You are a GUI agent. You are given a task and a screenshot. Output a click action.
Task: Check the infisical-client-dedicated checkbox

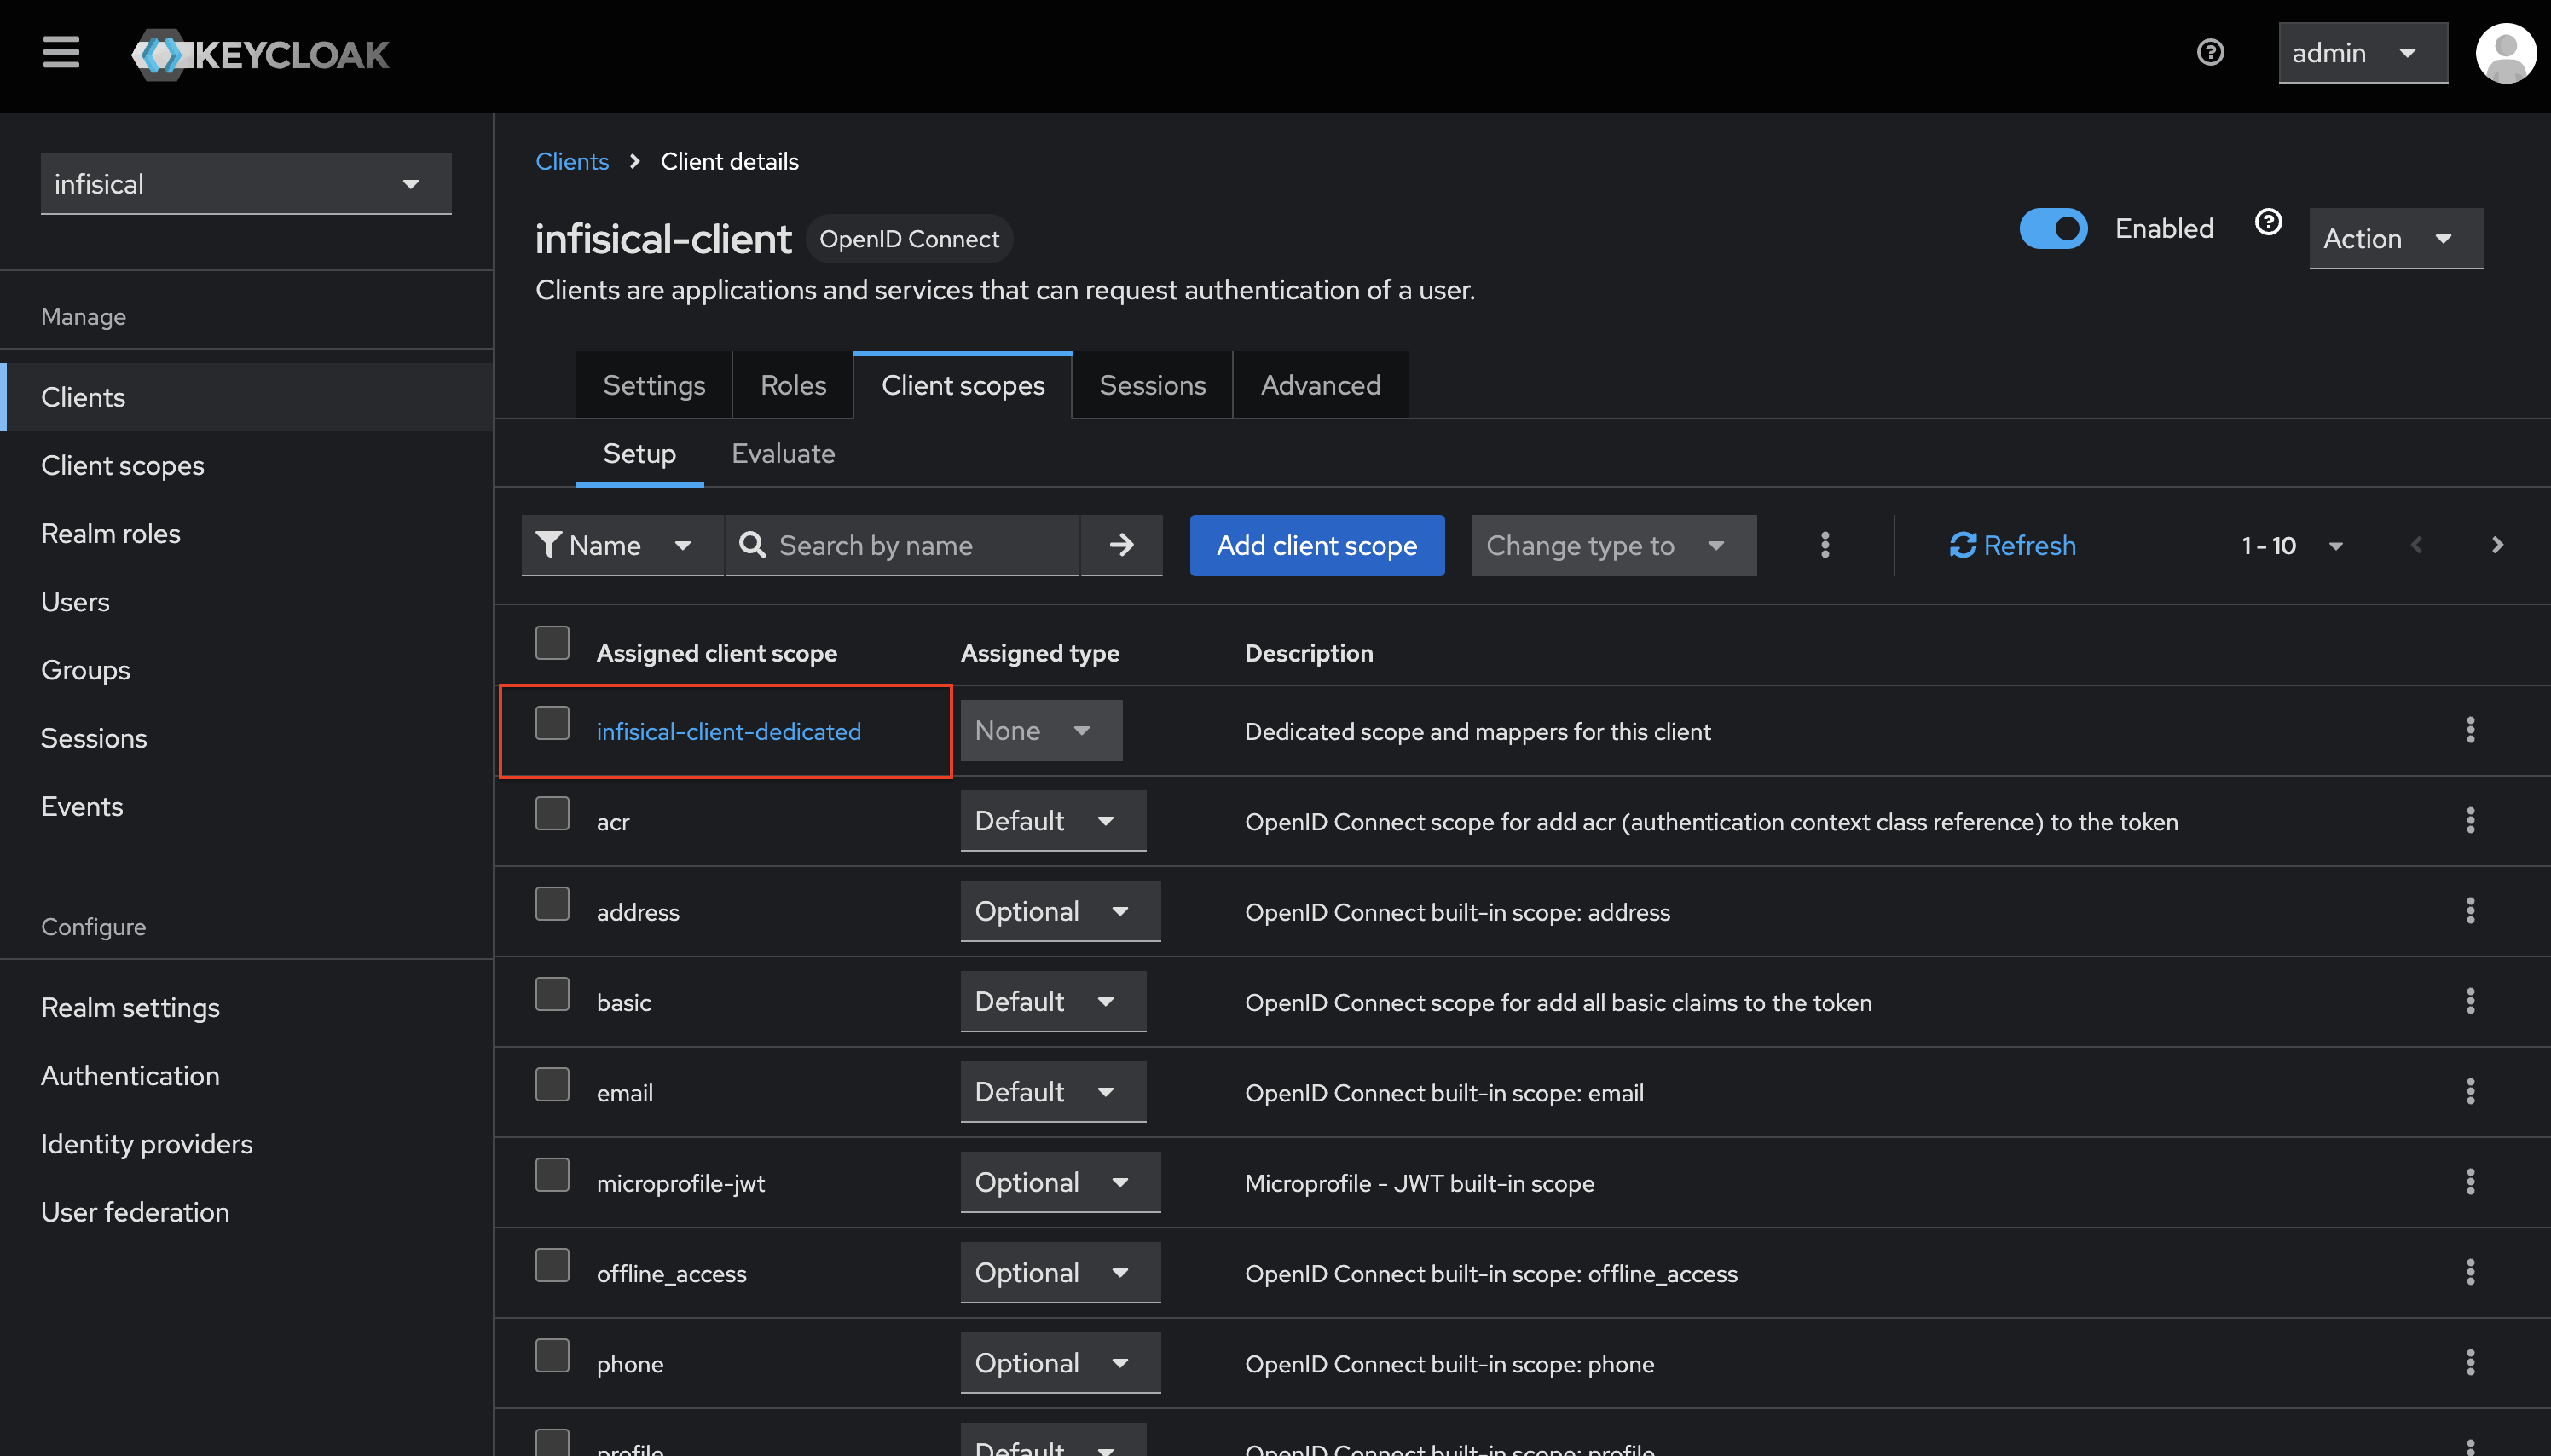click(x=552, y=723)
